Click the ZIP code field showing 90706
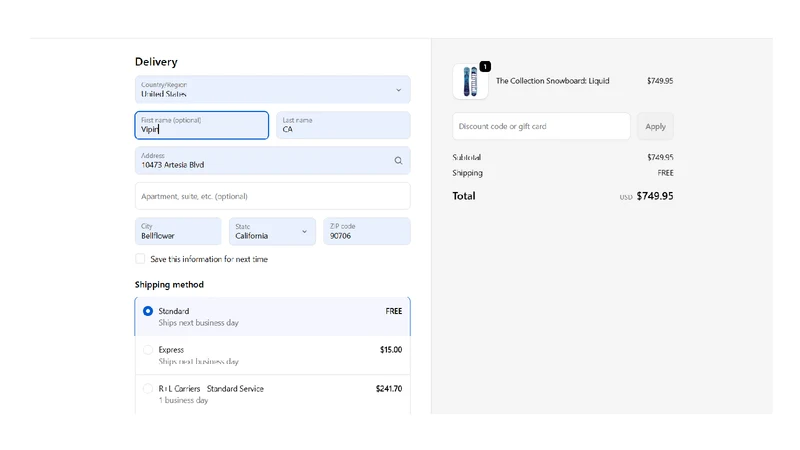 (366, 231)
